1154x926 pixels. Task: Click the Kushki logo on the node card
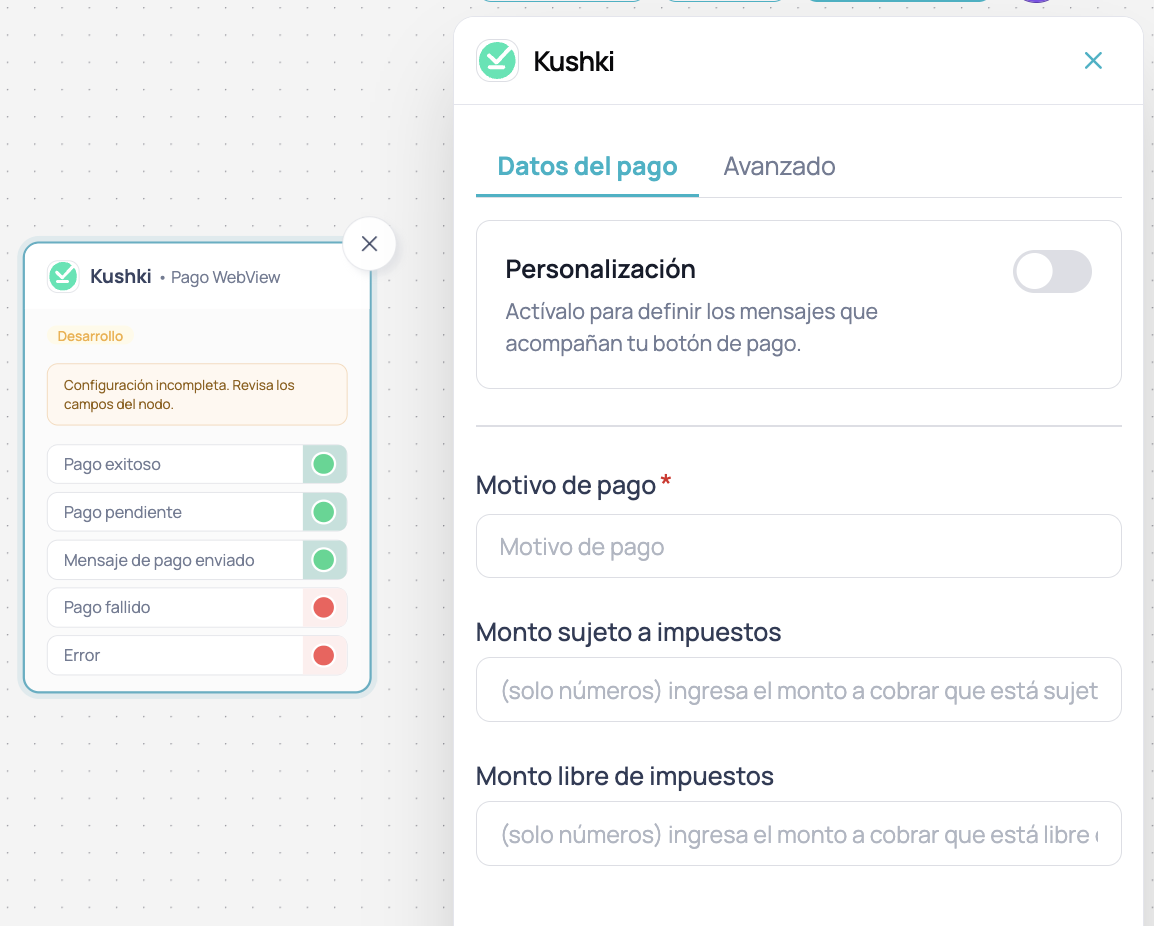pyautogui.click(x=63, y=277)
